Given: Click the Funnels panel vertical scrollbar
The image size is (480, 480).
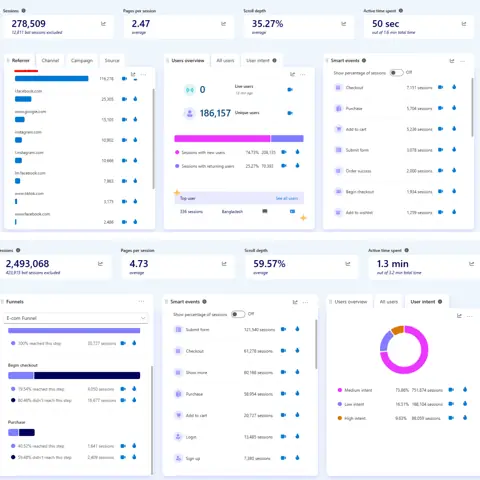Looking at the screenshot, I should [x=152, y=419].
